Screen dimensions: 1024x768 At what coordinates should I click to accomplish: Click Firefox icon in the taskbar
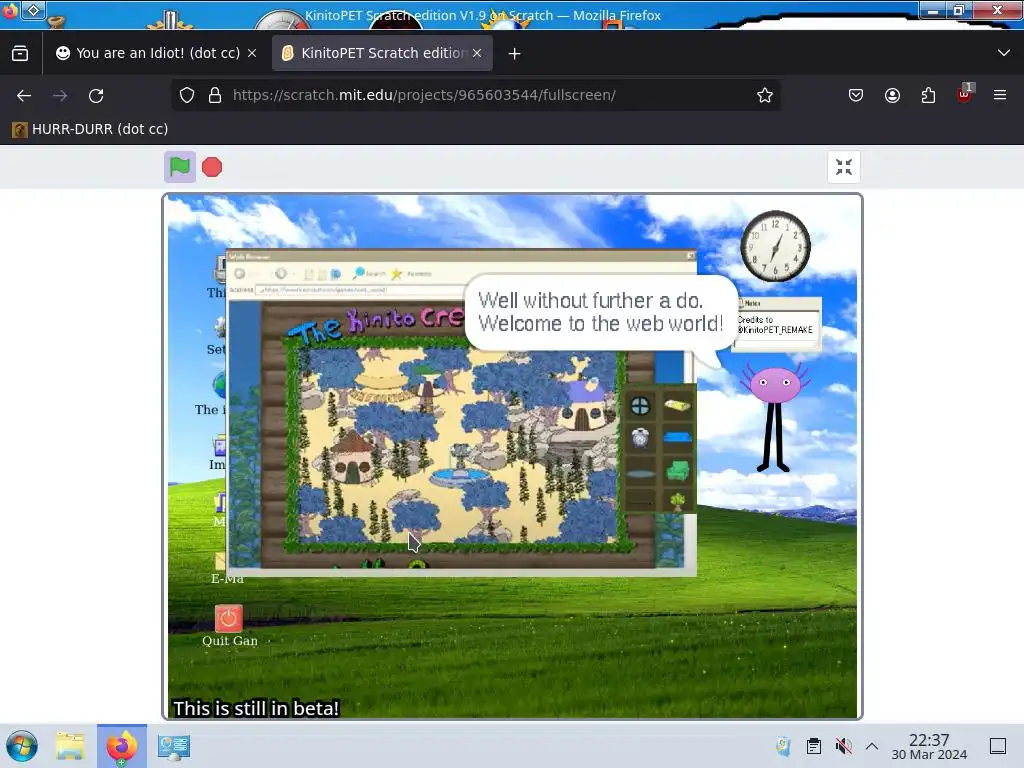coord(122,746)
